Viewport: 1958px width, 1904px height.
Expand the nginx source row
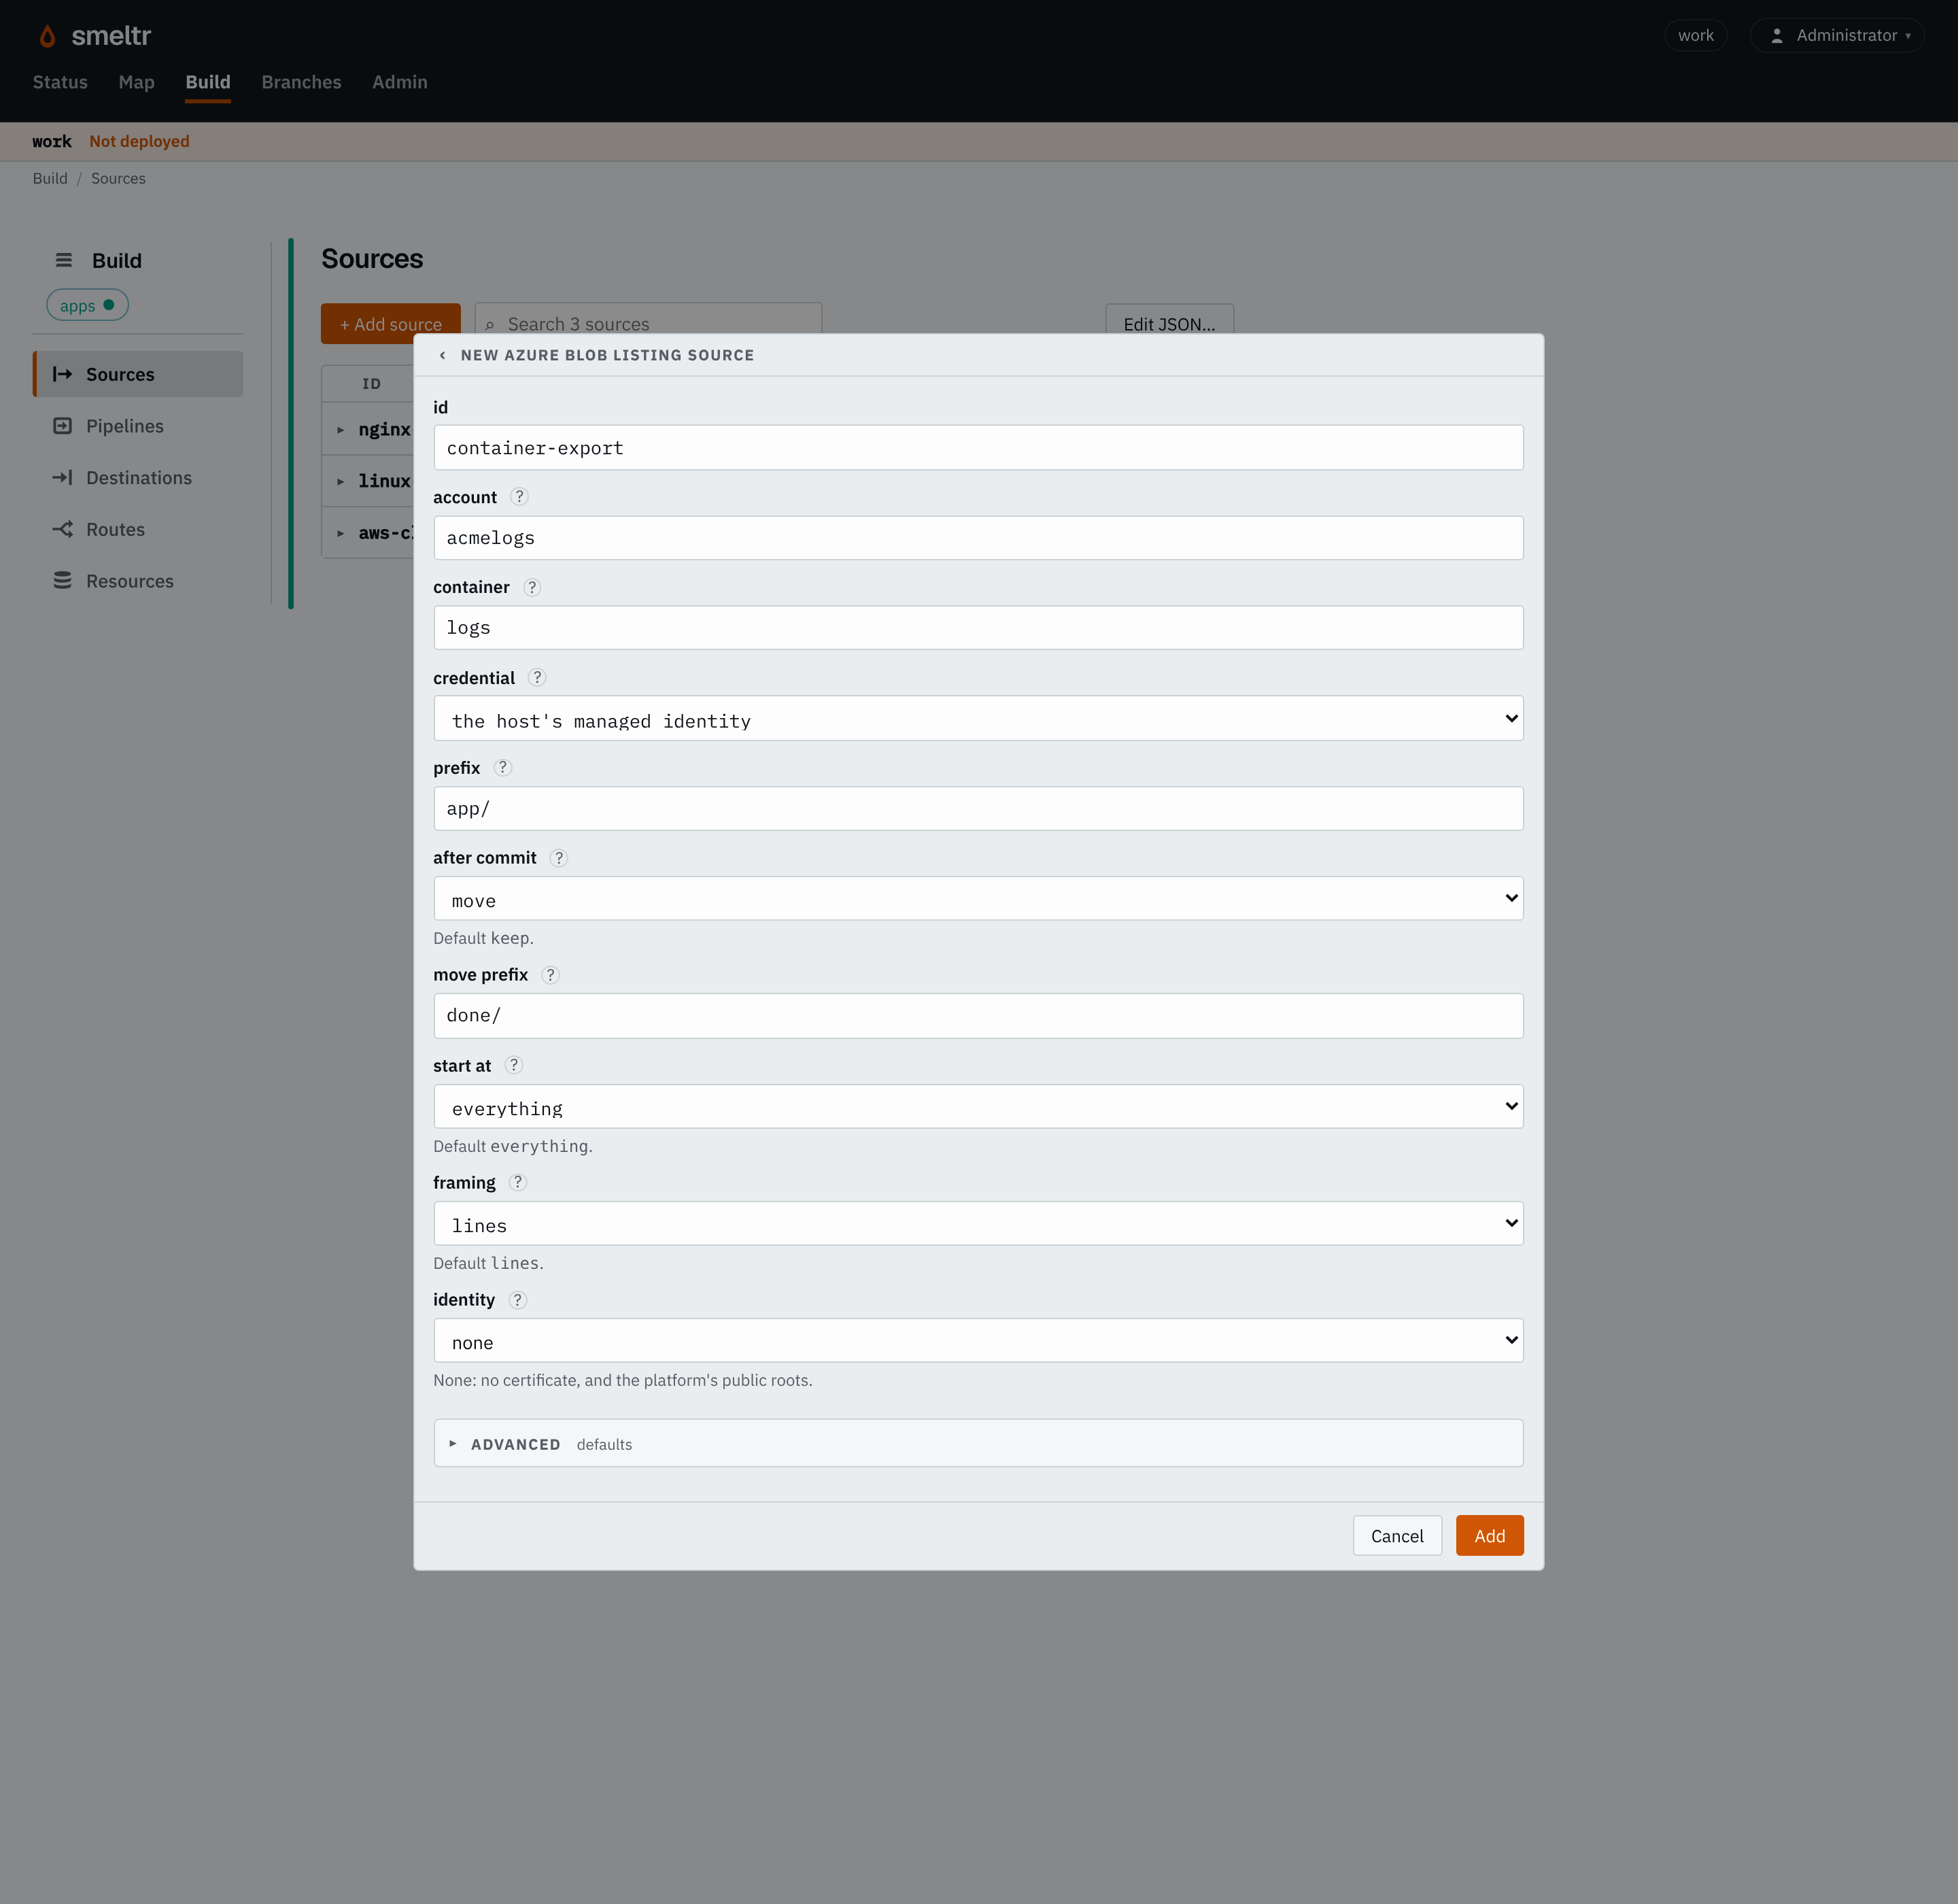[x=341, y=430]
